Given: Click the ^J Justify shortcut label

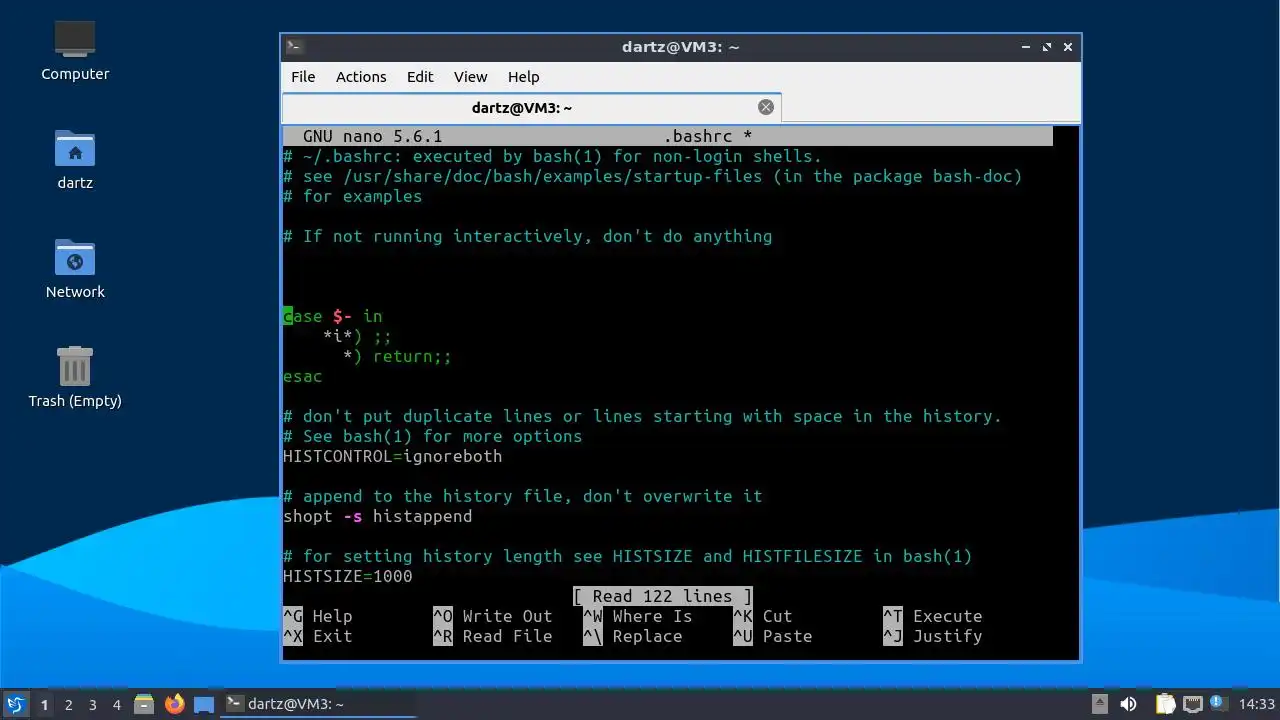Looking at the screenshot, I should pyautogui.click(x=933, y=636).
